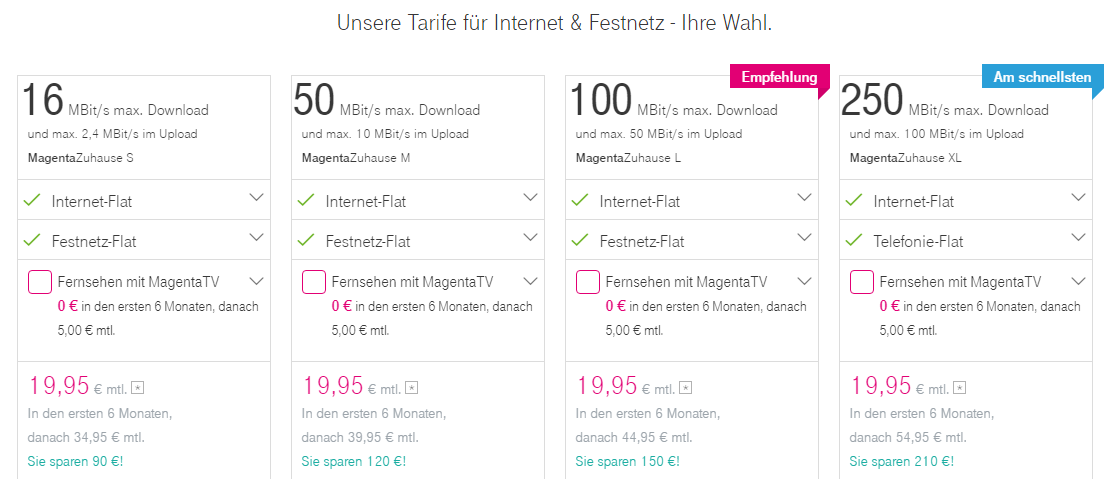The image size is (1111, 479).
Task: Click green checkmark by Internet-Flat in 16 MBit/s plan
Action: (x=33, y=201)
